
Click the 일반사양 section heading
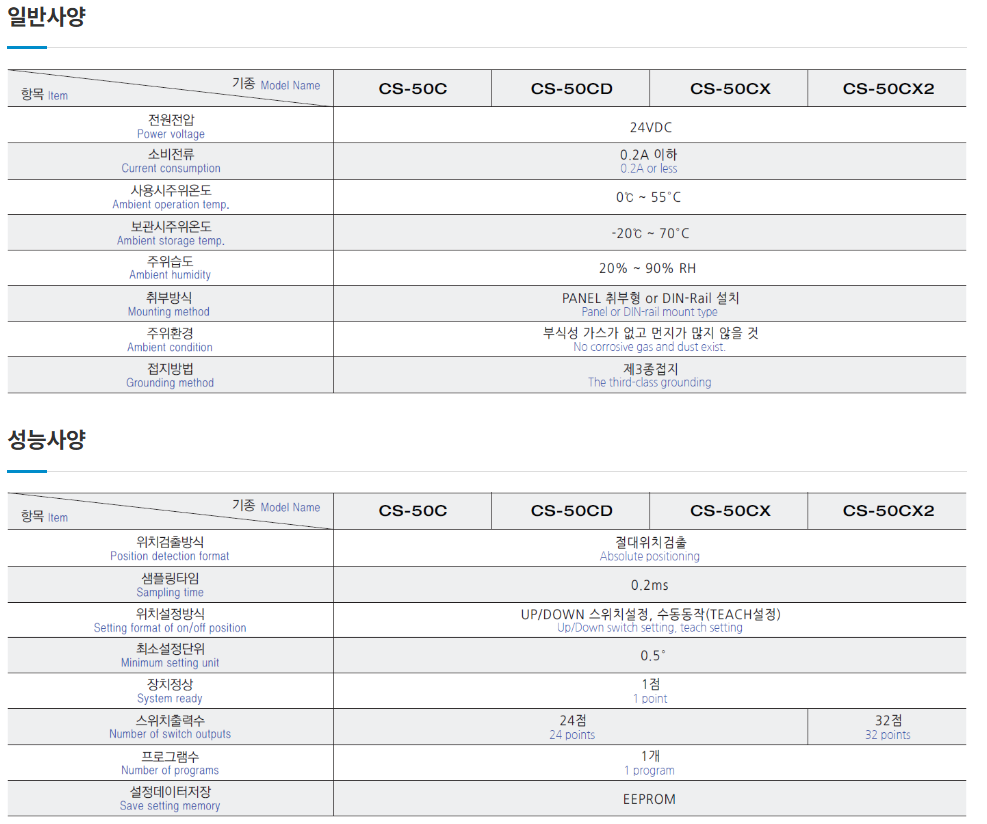[x=46, y=17]
